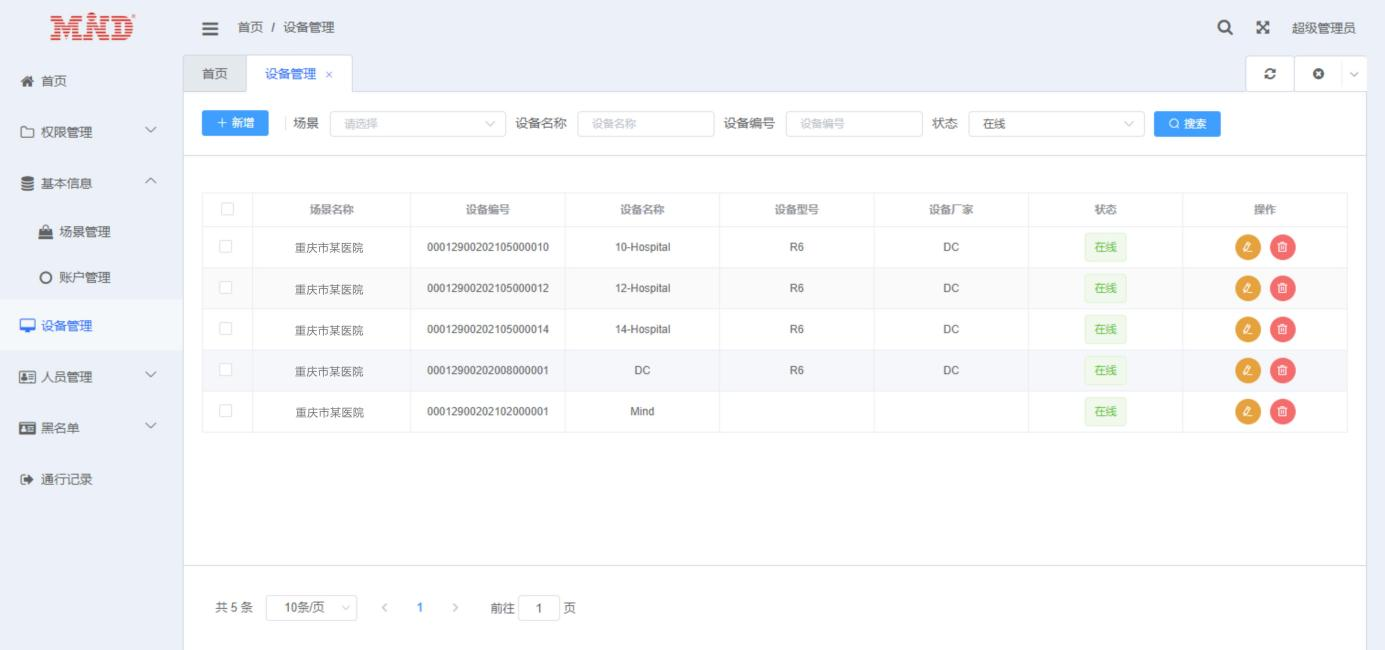Delete the Mind device row
Viewport: 1385px width, 650px height.
click(1283, 411)
